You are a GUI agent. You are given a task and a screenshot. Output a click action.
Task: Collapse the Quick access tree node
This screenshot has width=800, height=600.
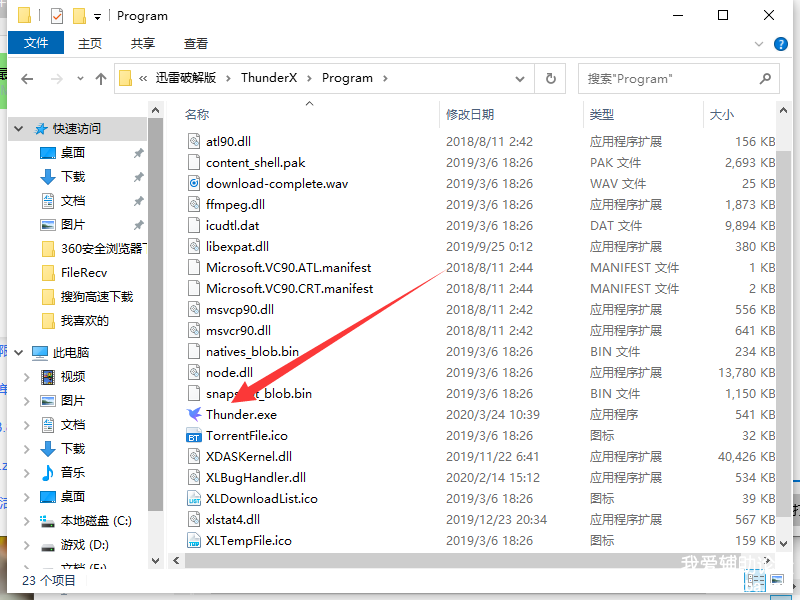point(18,129)
